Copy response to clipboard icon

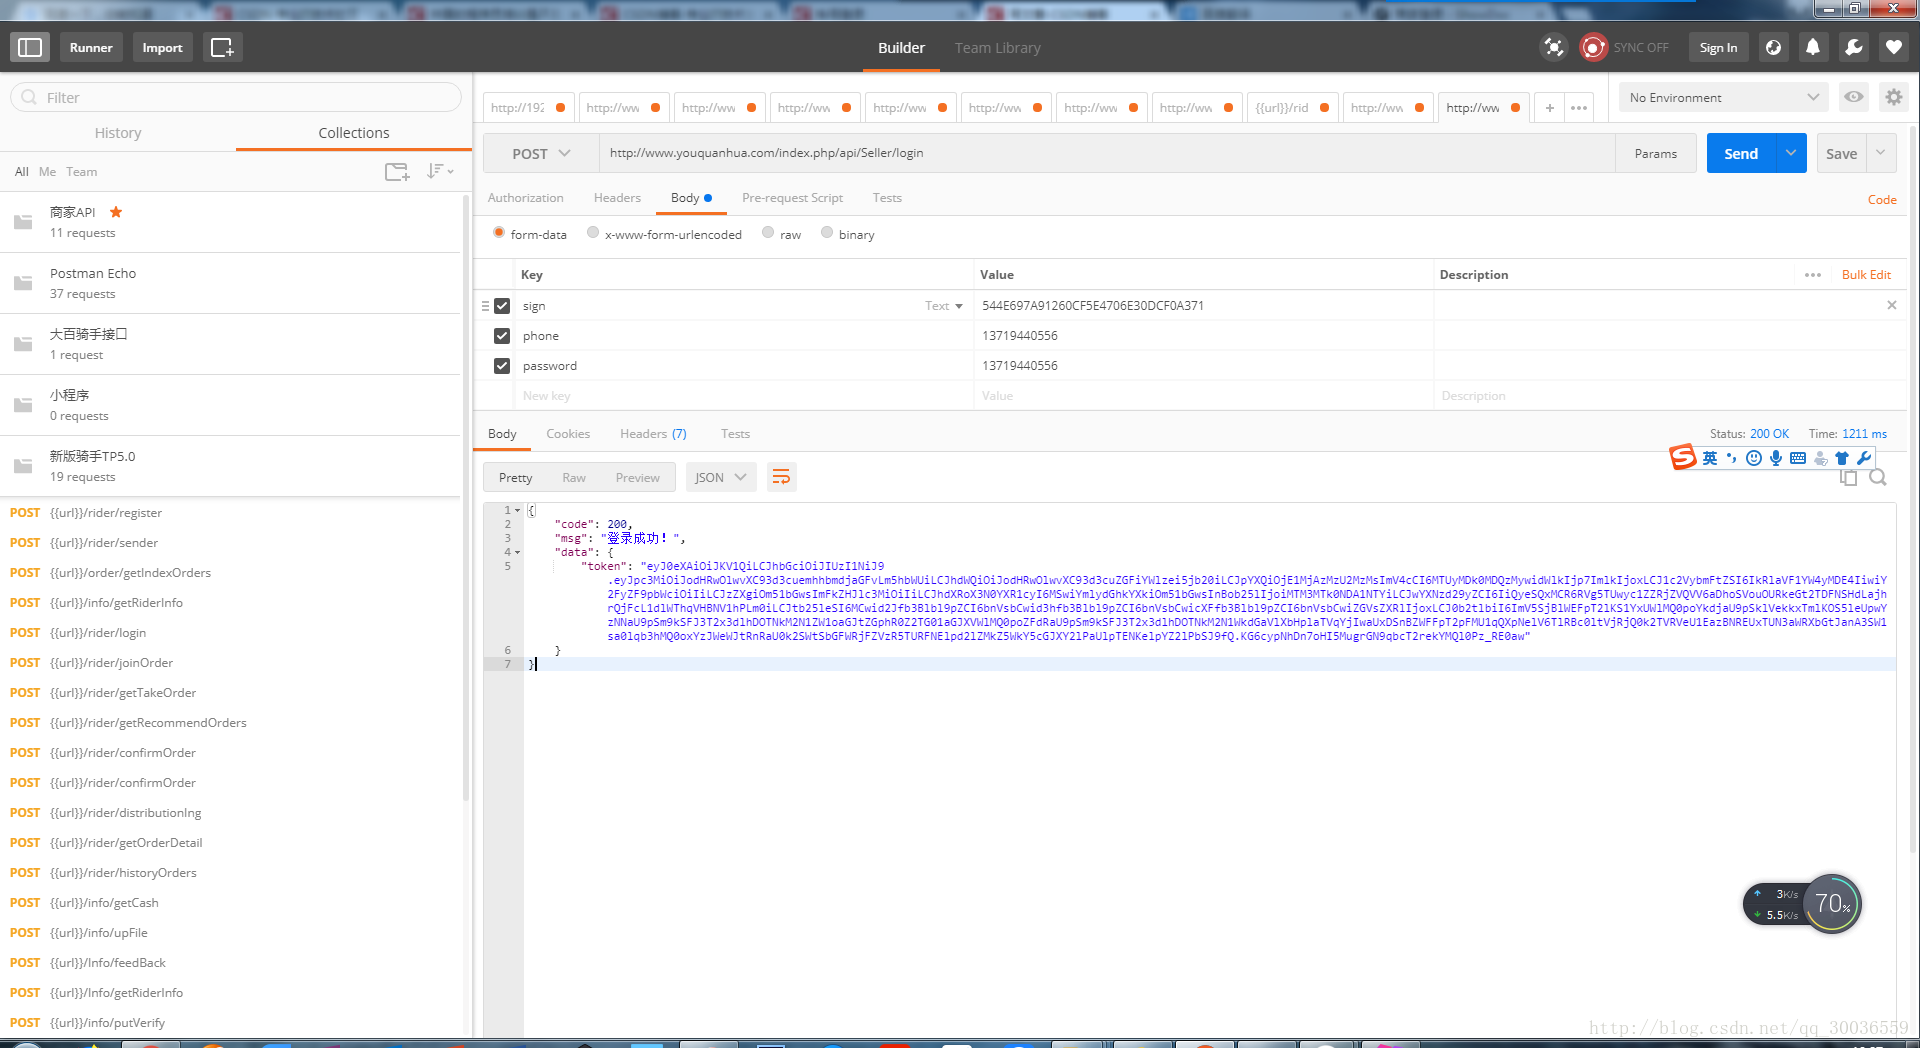(1848, 478)
